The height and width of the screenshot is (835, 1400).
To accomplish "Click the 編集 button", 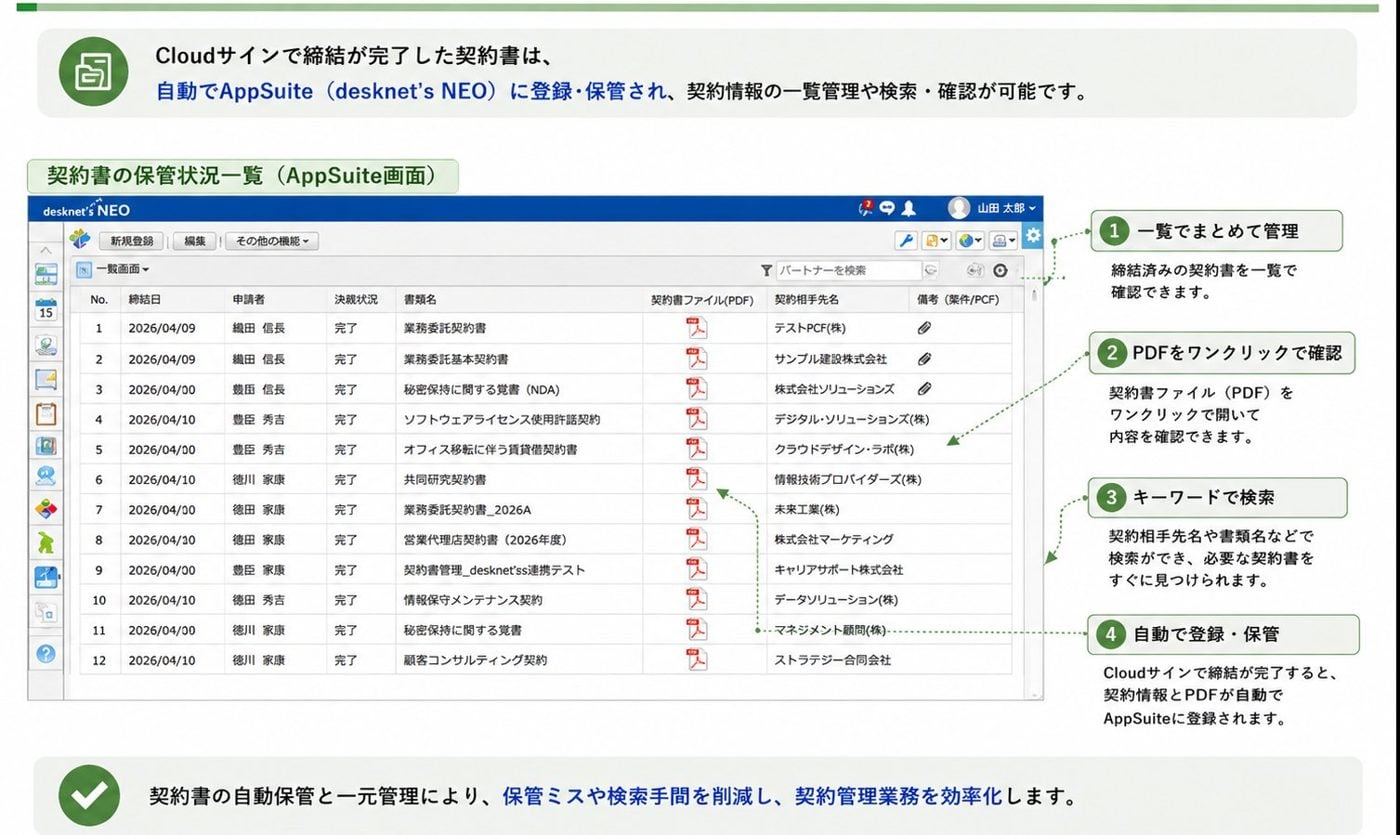I will (194, 241).
